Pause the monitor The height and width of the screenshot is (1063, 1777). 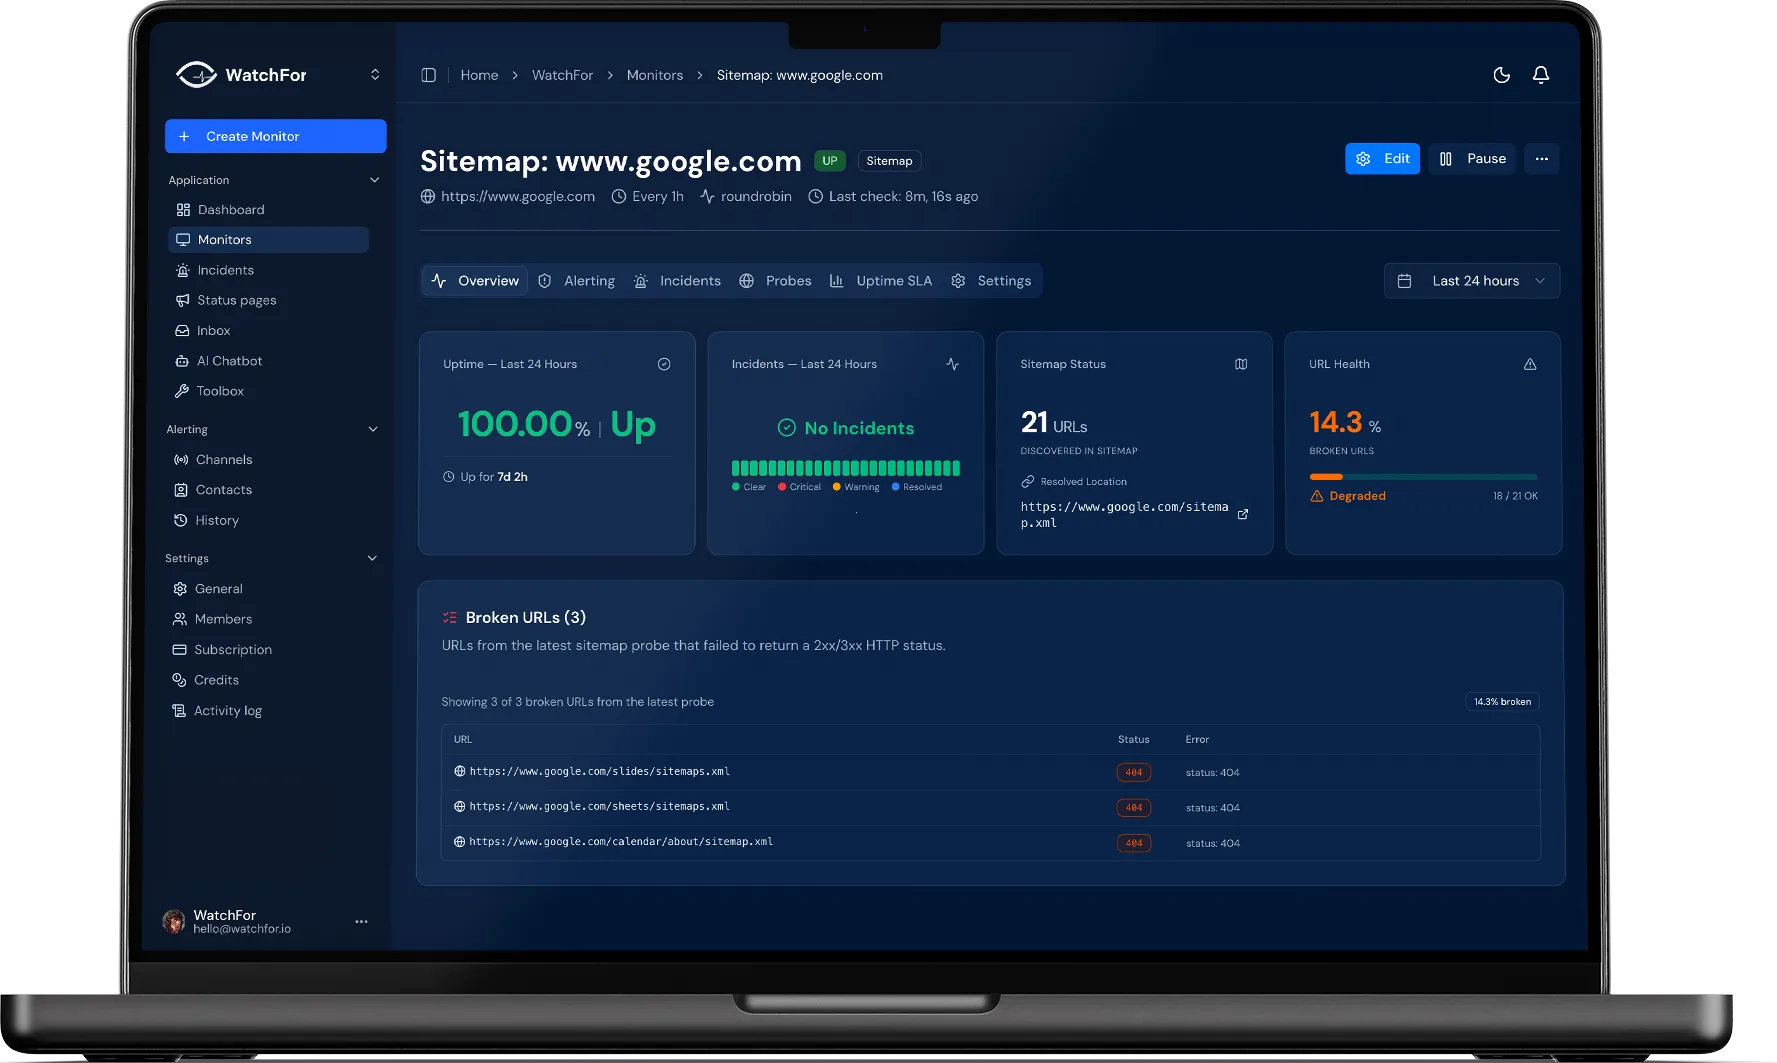(x=1472, y=159)
